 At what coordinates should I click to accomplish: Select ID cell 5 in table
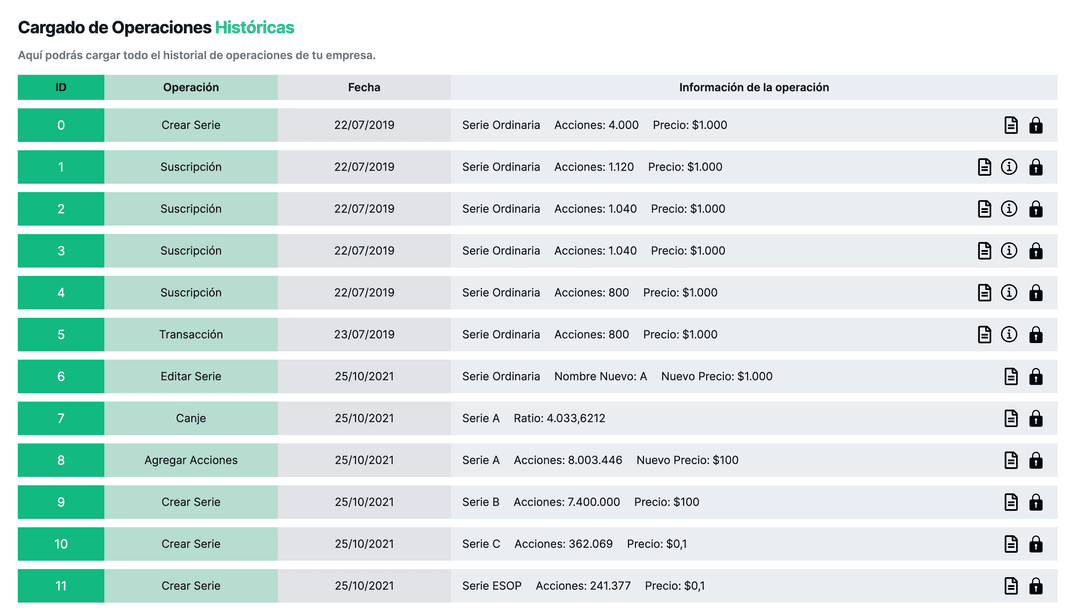click(x=61, y=335)
